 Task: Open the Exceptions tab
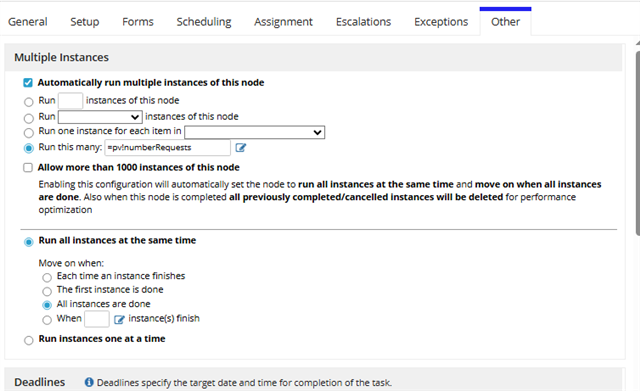(441, 22)
